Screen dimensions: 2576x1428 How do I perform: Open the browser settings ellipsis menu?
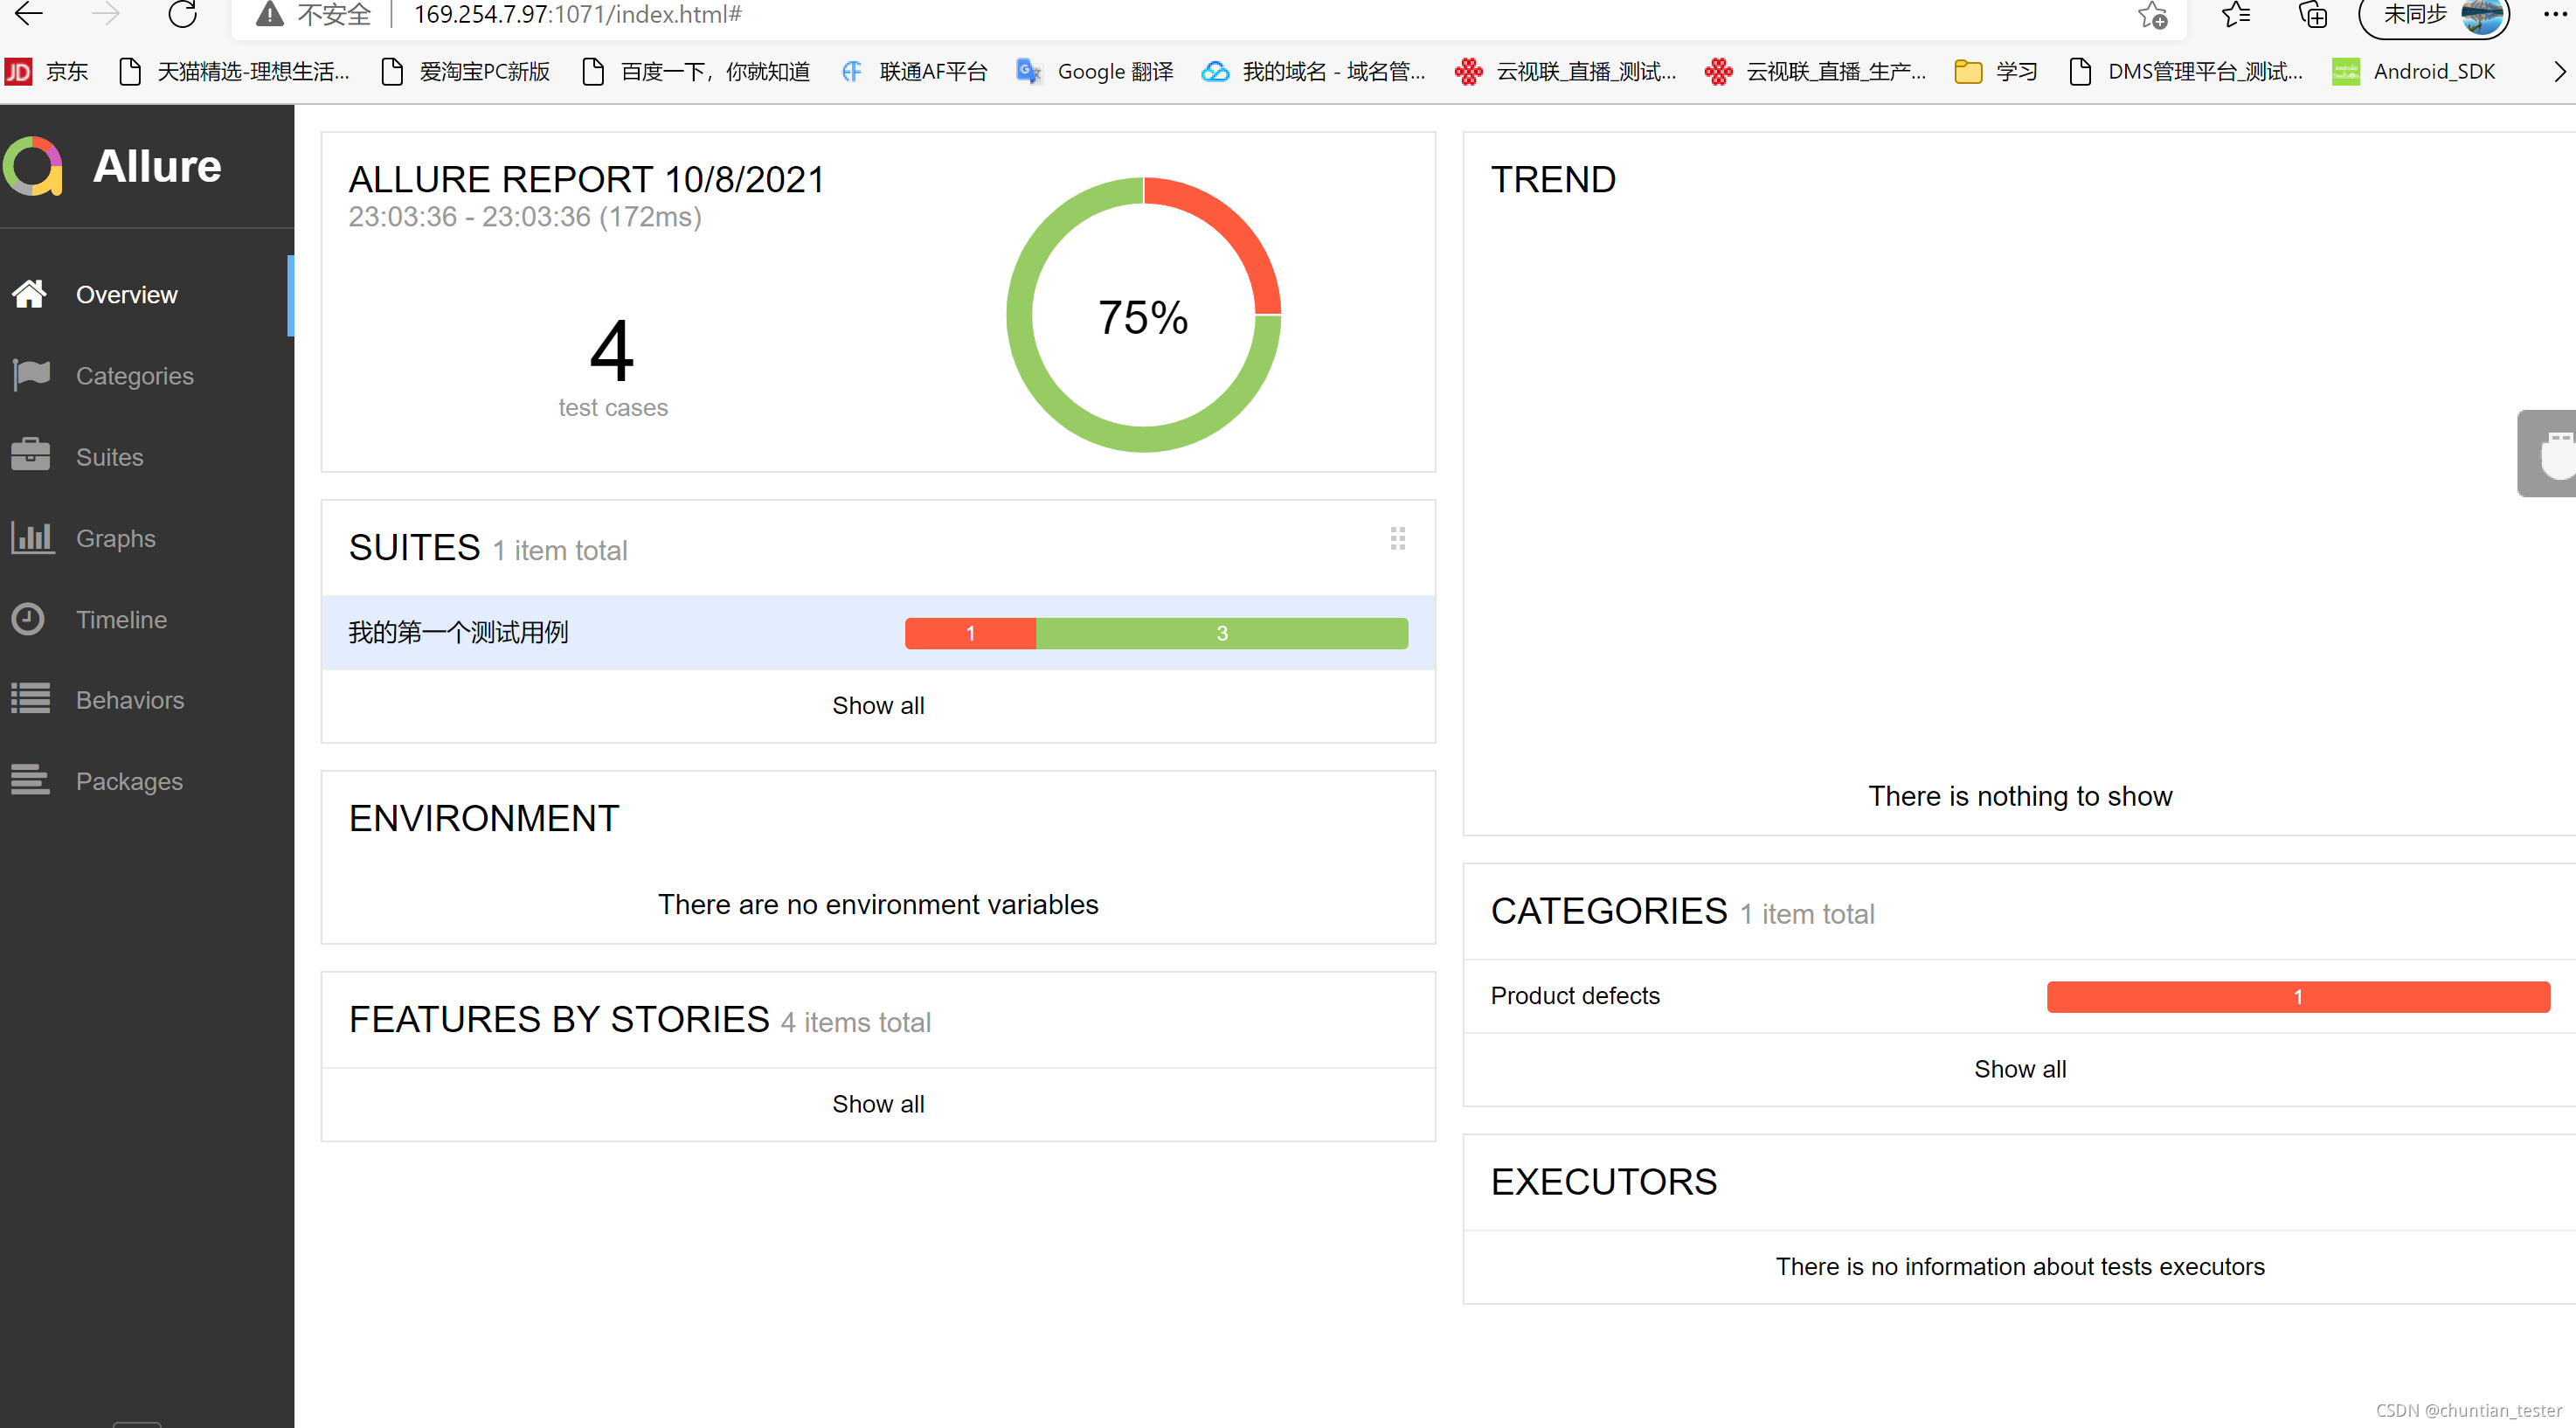point(2553,14)
